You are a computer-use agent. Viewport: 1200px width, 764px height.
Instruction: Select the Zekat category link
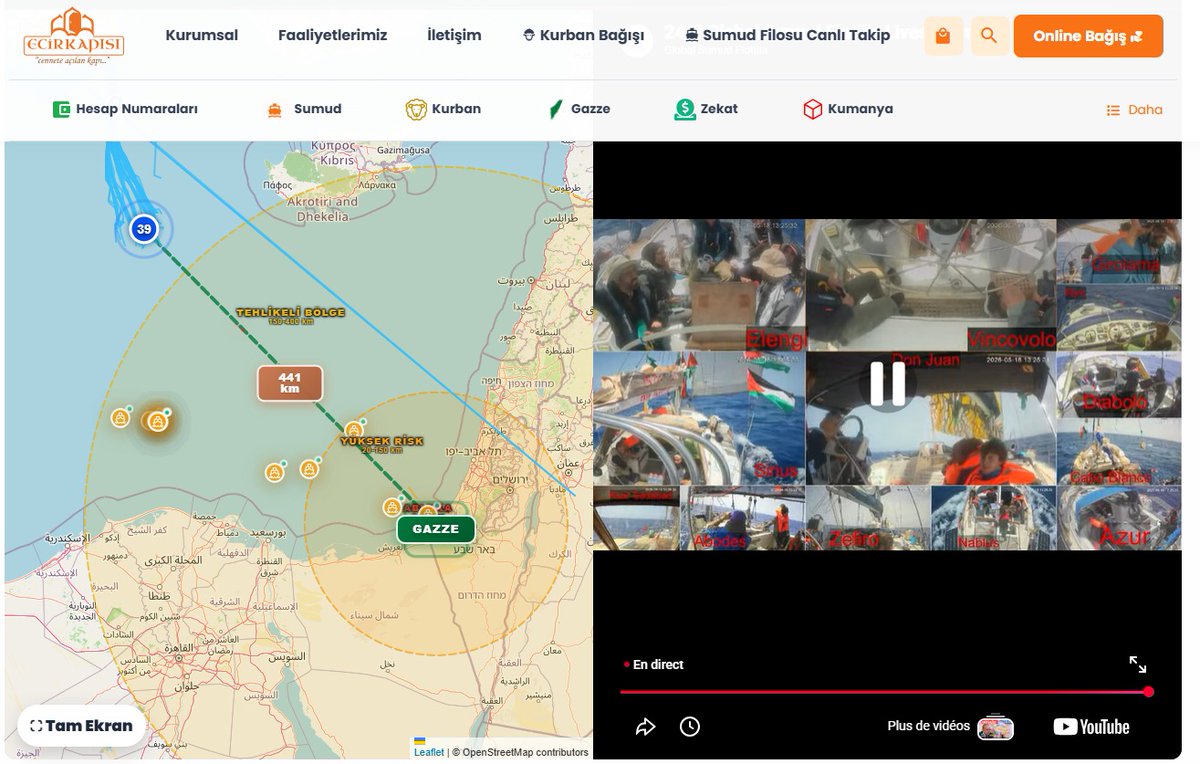click(706, 109)
